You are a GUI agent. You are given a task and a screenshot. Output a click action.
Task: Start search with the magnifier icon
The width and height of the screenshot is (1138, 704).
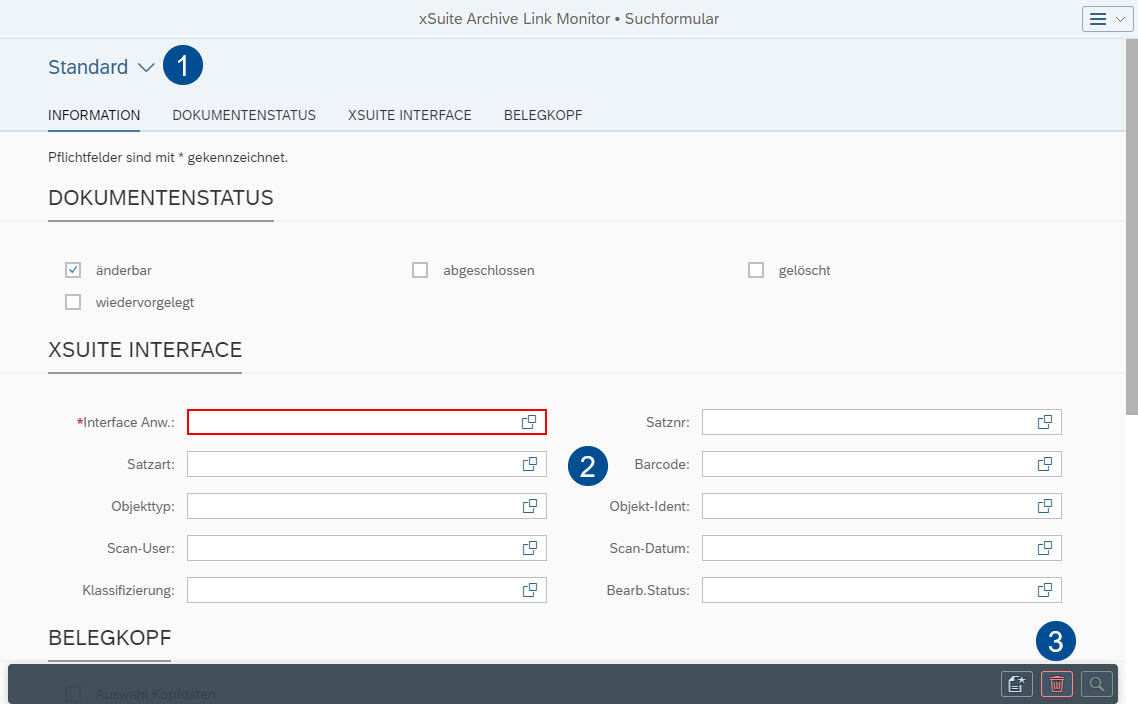coord(1096,684)
